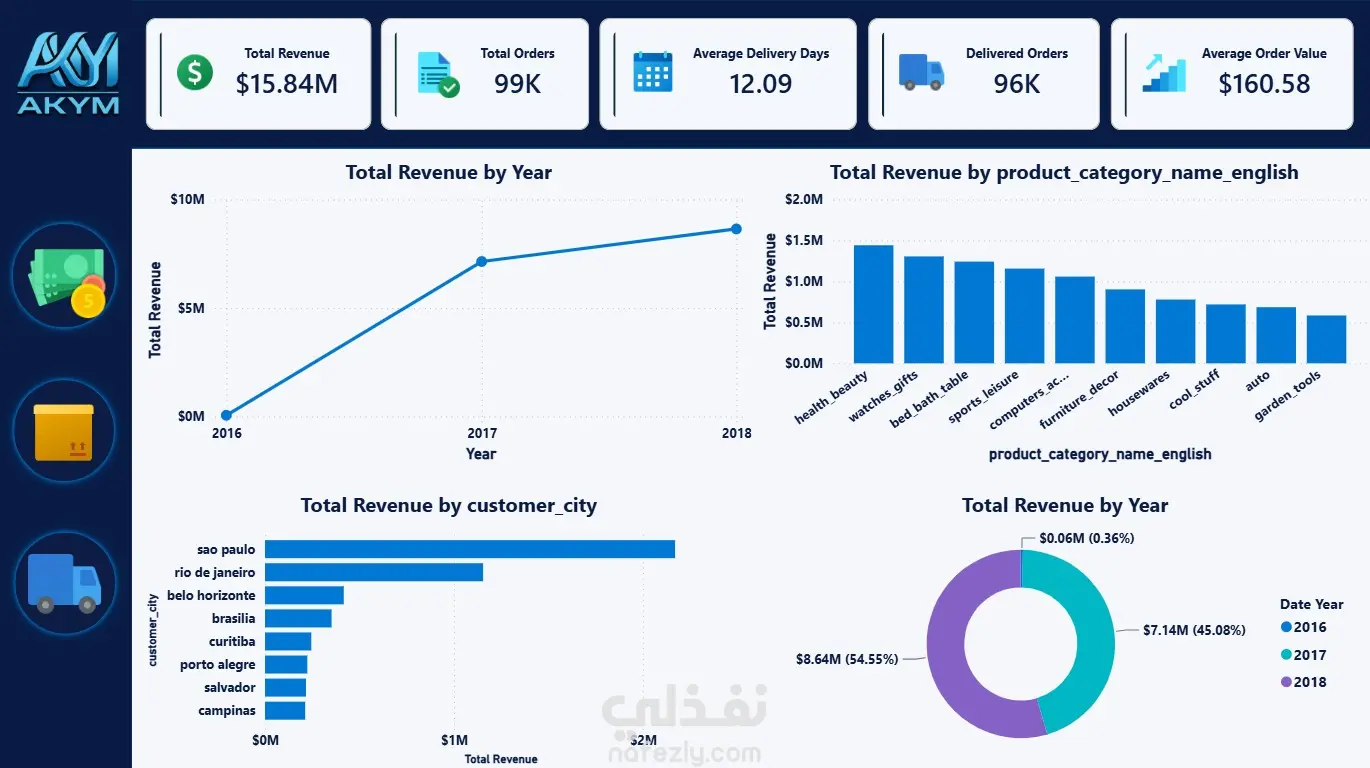Screen dimensions: 1370x768
Task: Open the delivery page via truck sidebar icon
Action: [64, 583]
